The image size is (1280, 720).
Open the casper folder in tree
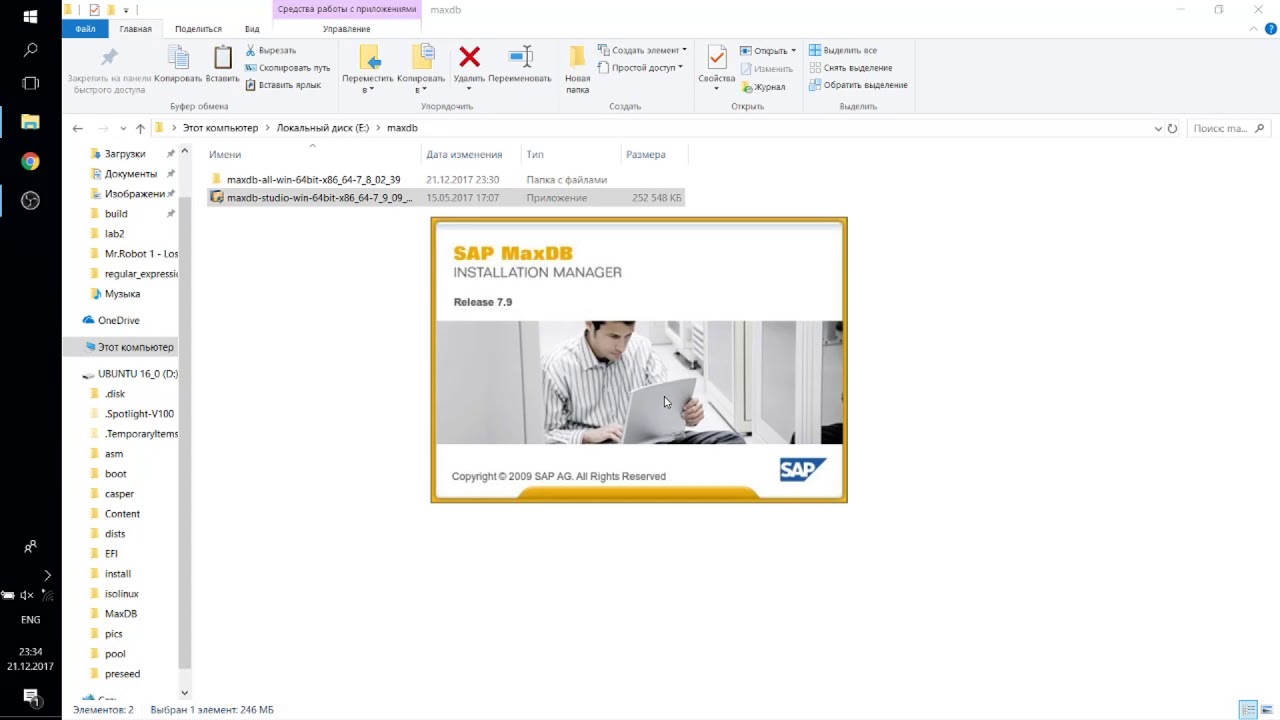119,494
